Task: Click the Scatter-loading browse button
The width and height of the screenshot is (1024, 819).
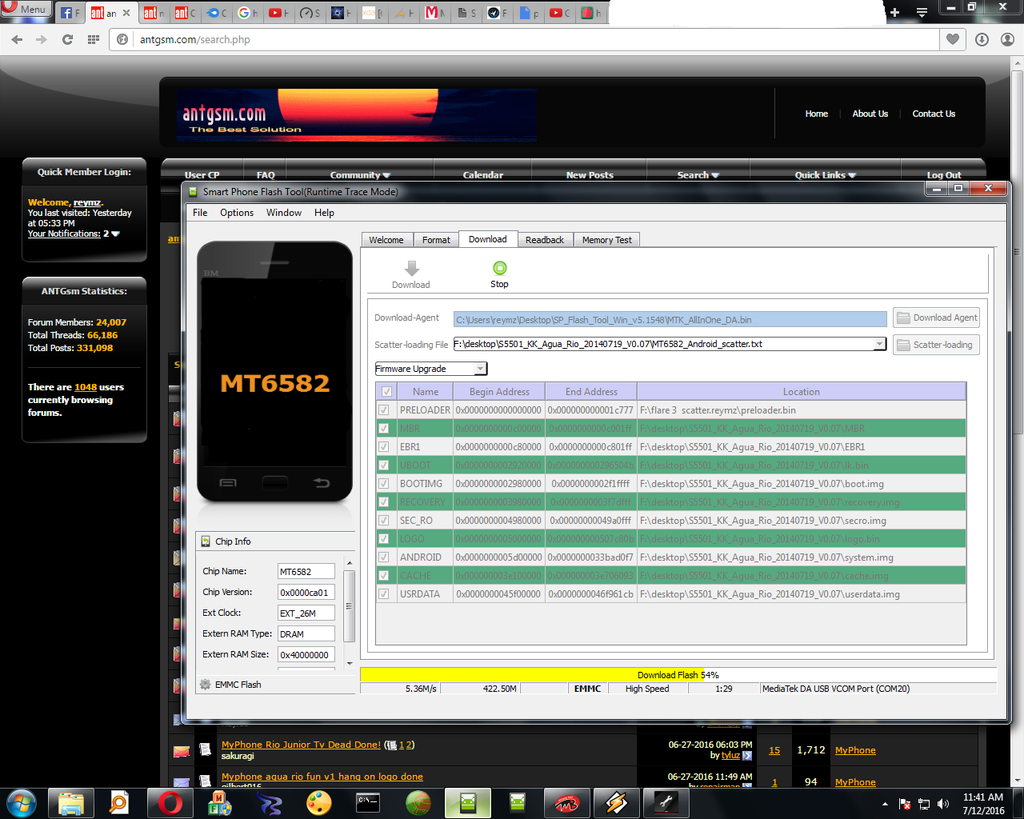Action: [x=936, y=345]
